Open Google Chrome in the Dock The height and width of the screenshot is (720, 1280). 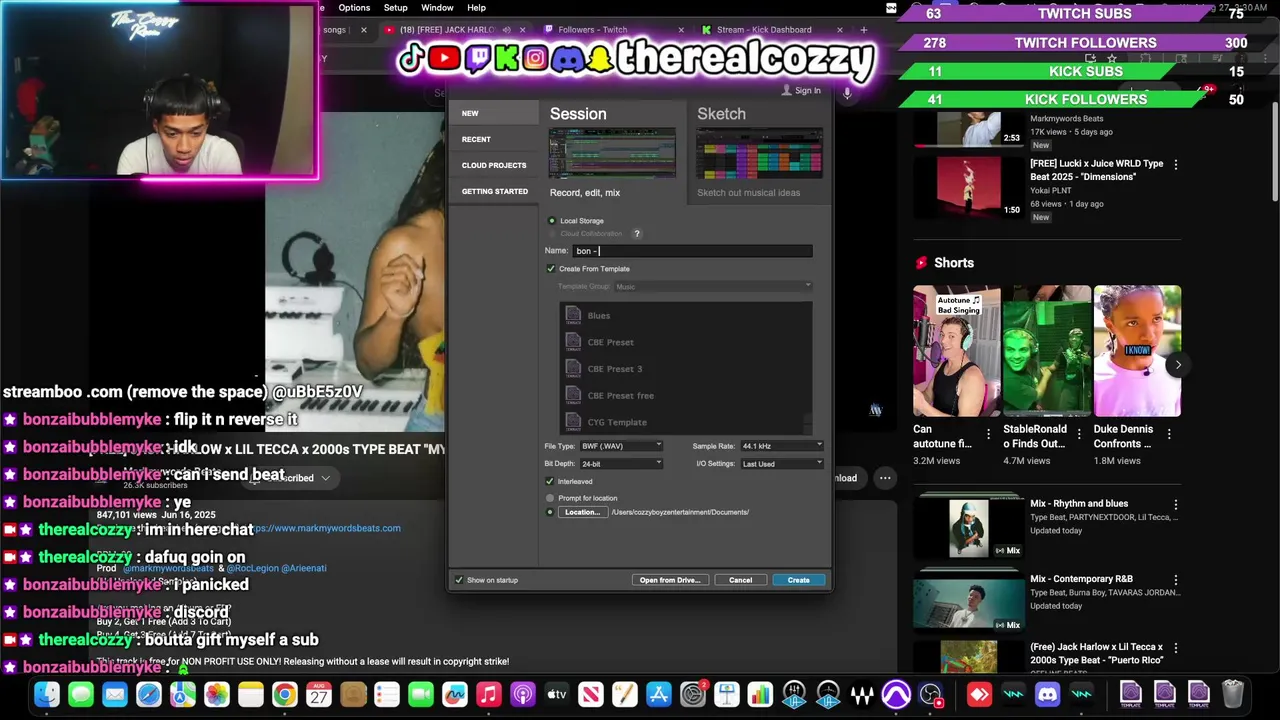tap(285, 694)
